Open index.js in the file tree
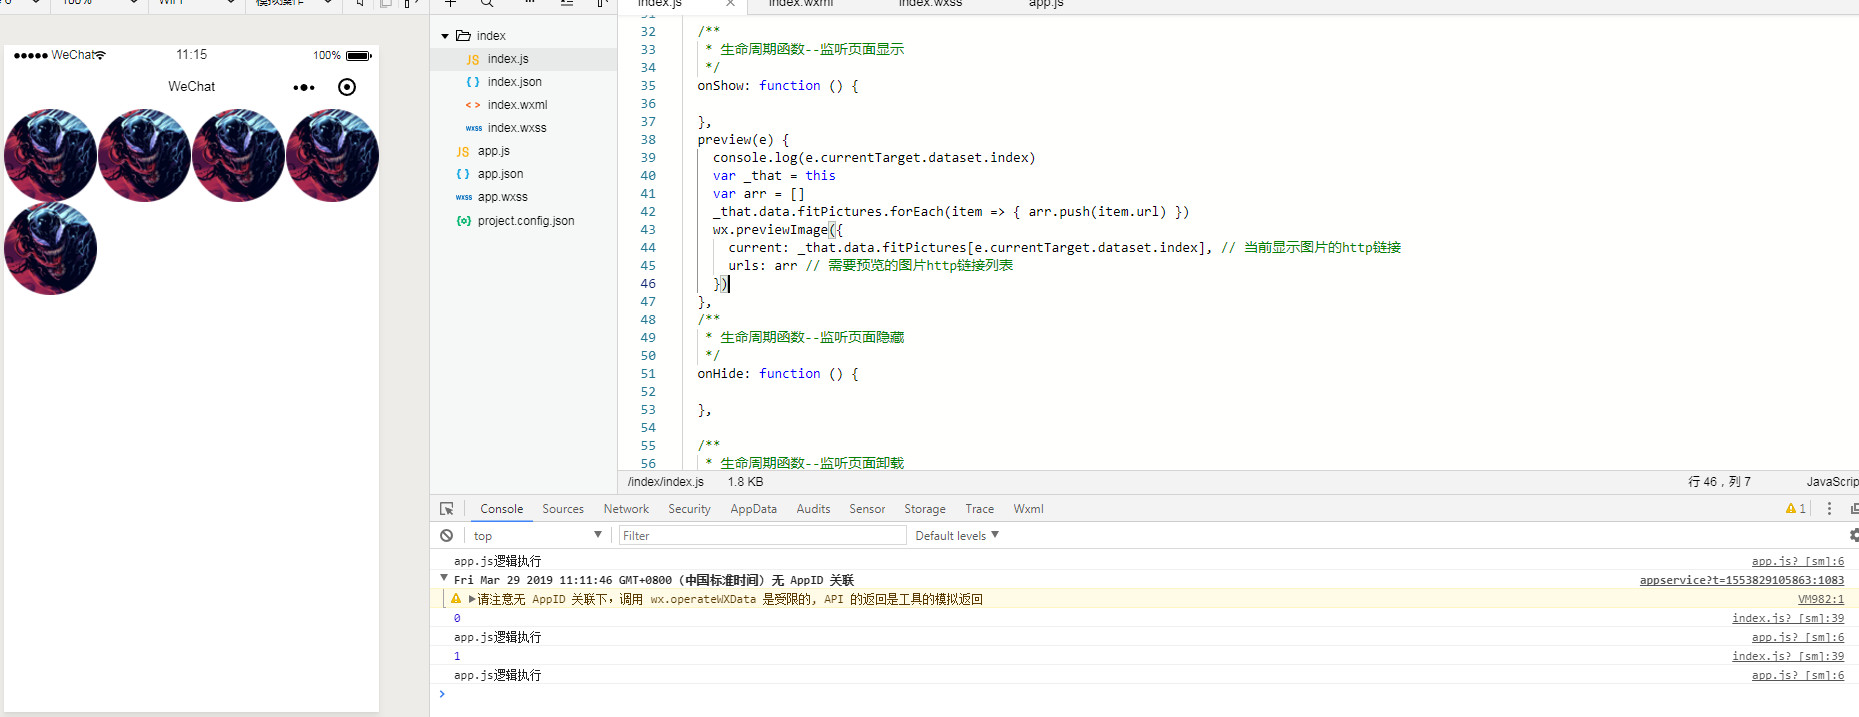This screenshot has height=717, width=1859. point(508,59)
